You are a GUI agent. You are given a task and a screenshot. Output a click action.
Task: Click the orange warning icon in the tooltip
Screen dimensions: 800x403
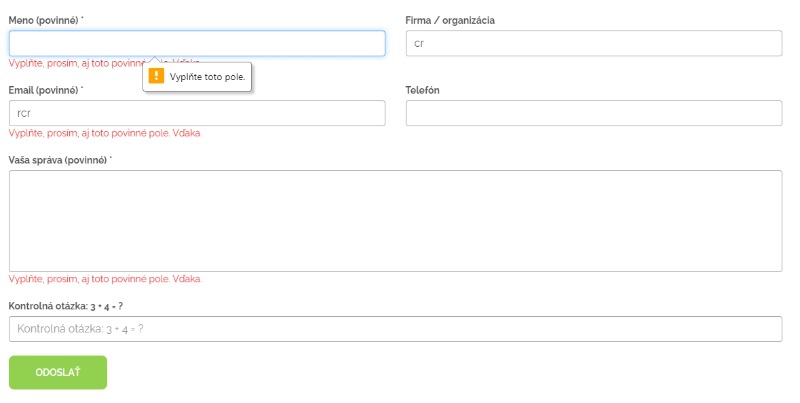click(x=156, y=76)
